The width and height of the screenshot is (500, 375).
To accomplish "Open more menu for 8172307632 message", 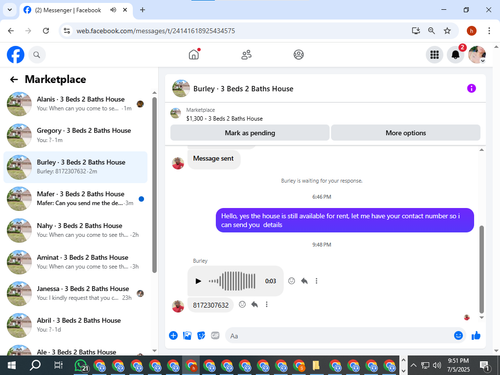I will pos(267,304).
